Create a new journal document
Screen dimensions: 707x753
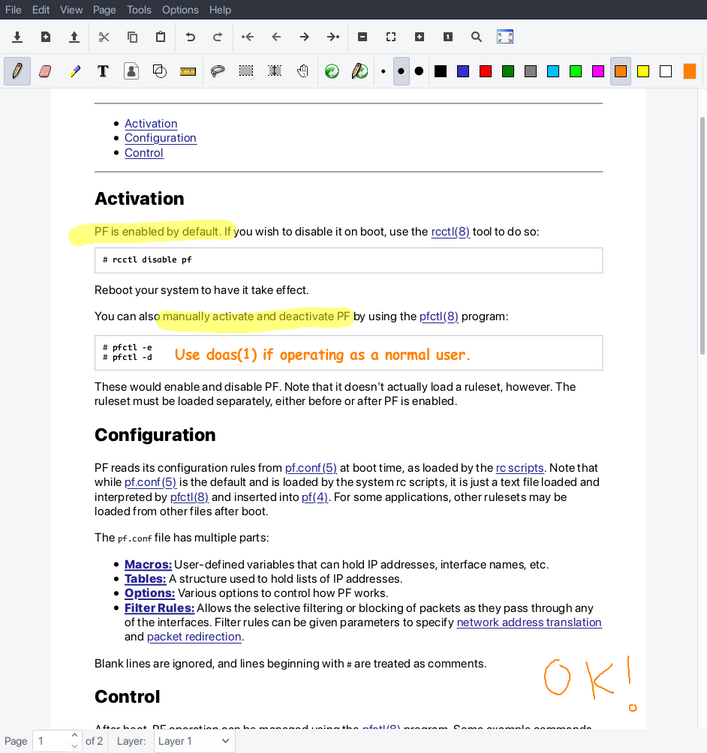pyautogui.click(x=46, y=37)
